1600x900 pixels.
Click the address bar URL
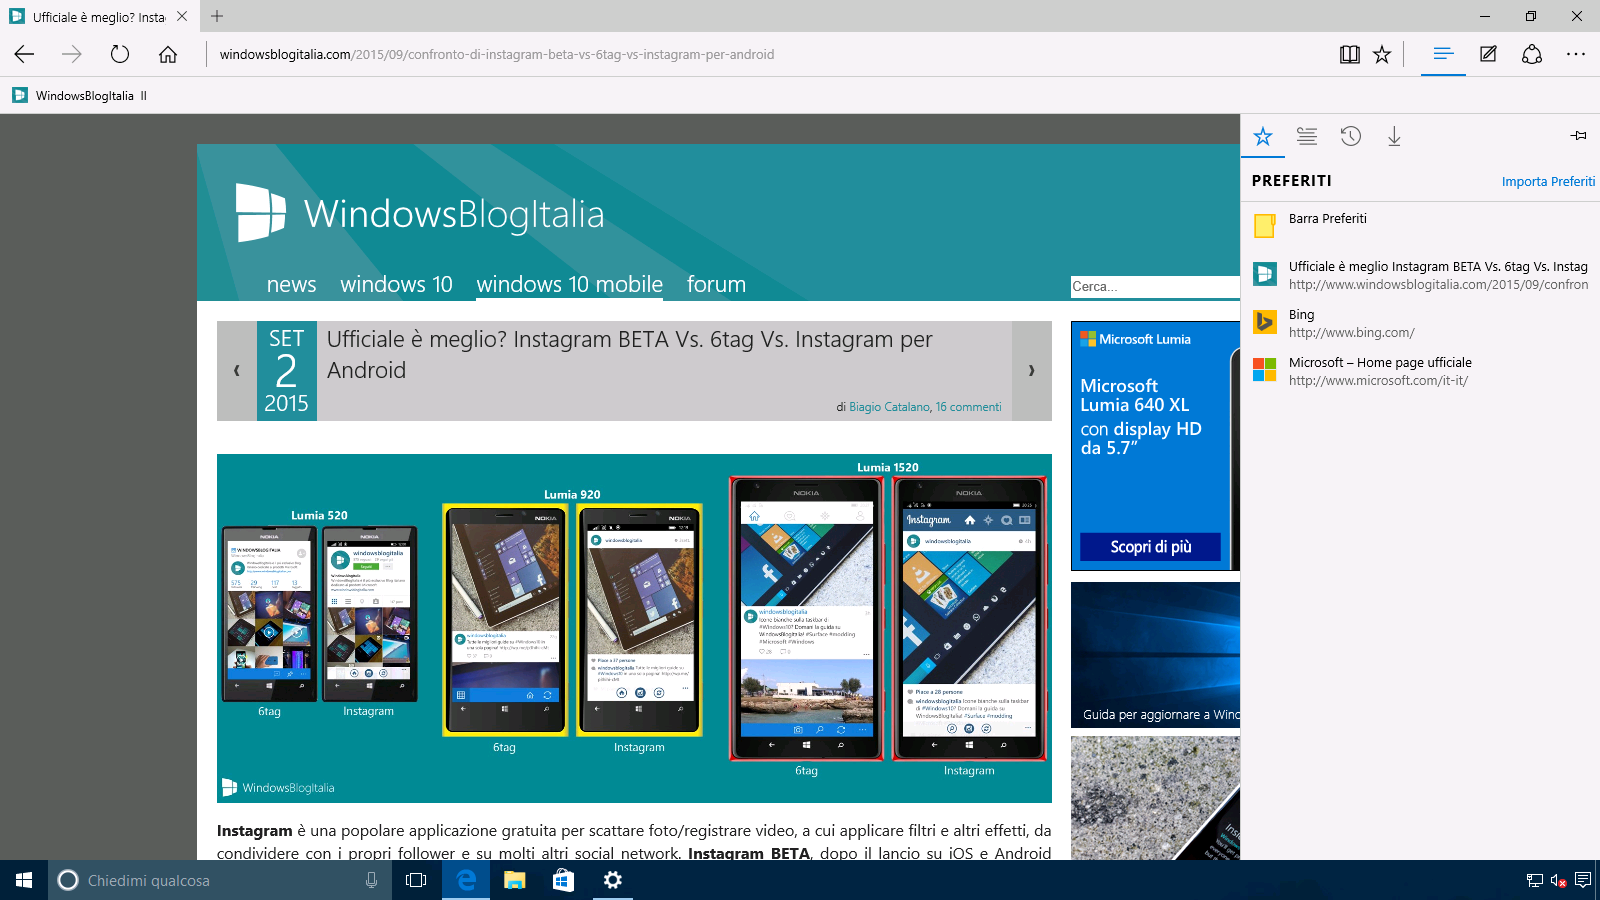tap(497, 54)
